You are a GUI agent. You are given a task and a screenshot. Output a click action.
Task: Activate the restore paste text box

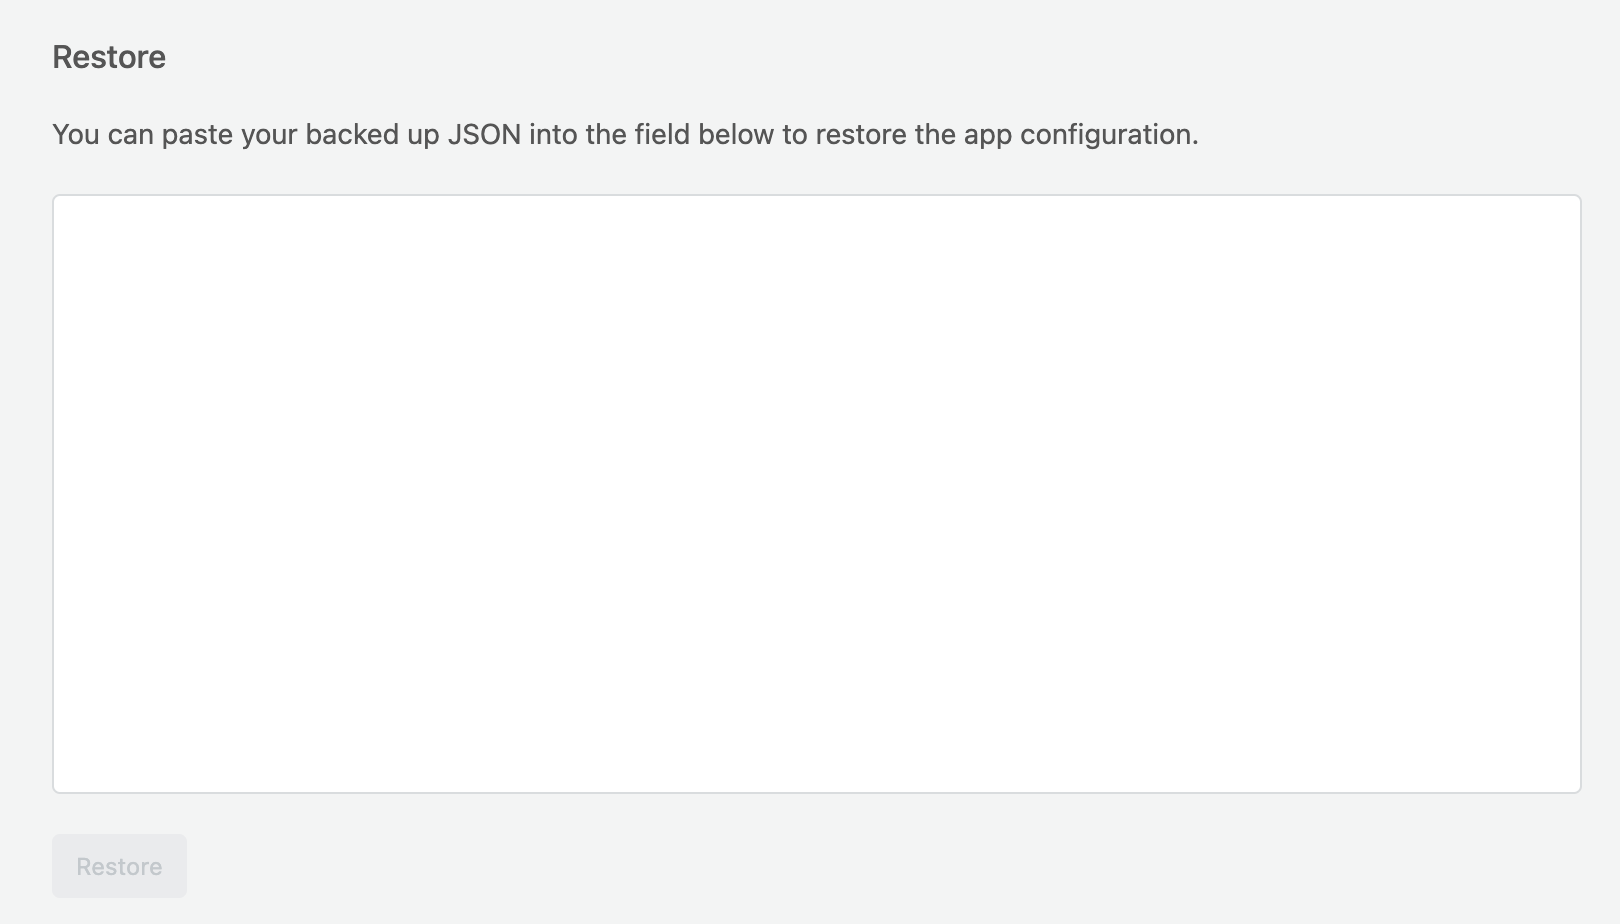(x=816, y=494)
